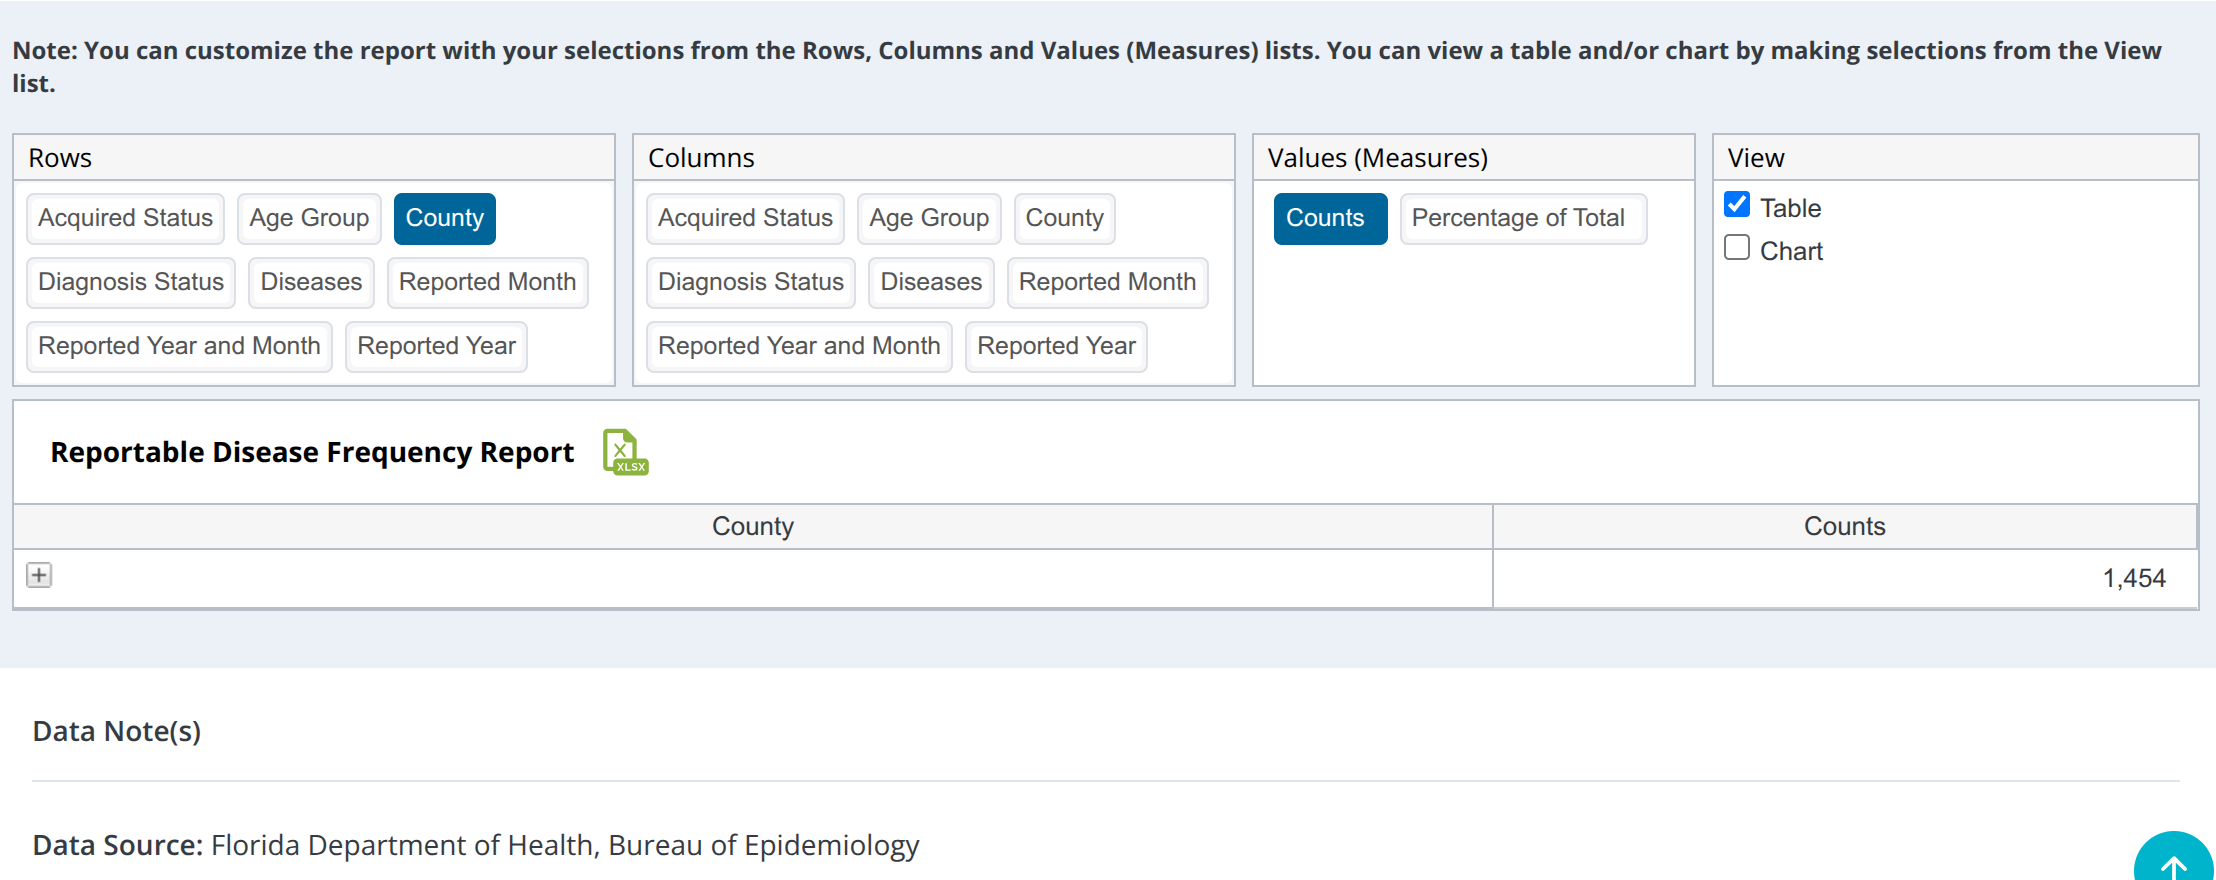Click the Counts column header
The width and height of the screenshot is (2216, 880).
[1844, 526]
